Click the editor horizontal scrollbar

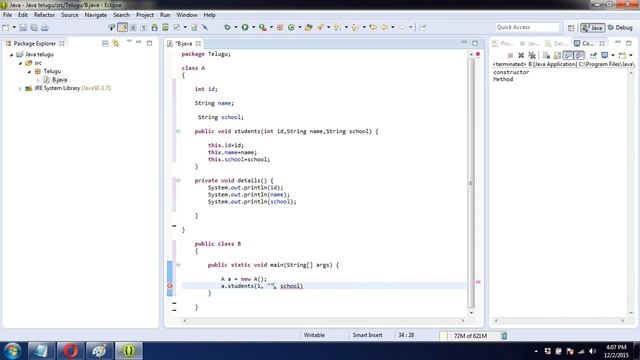(x=323, y=321)
